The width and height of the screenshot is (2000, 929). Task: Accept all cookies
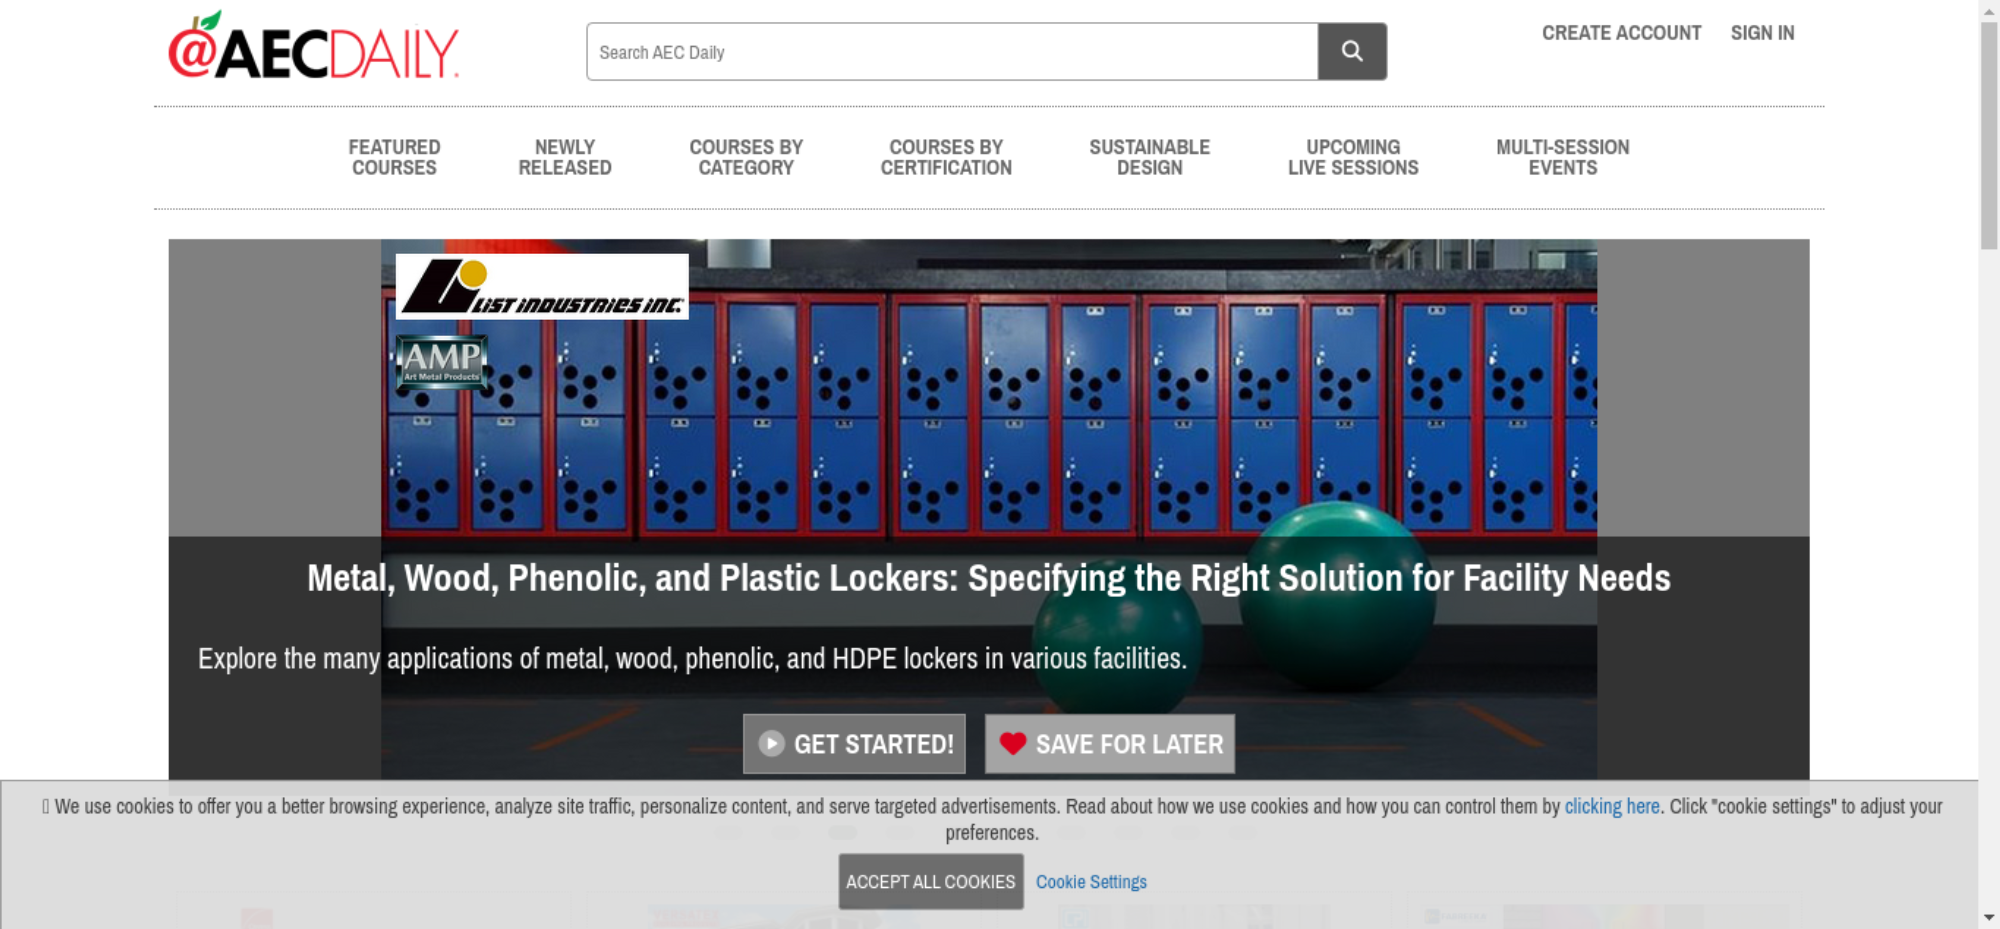click(930, 882)
